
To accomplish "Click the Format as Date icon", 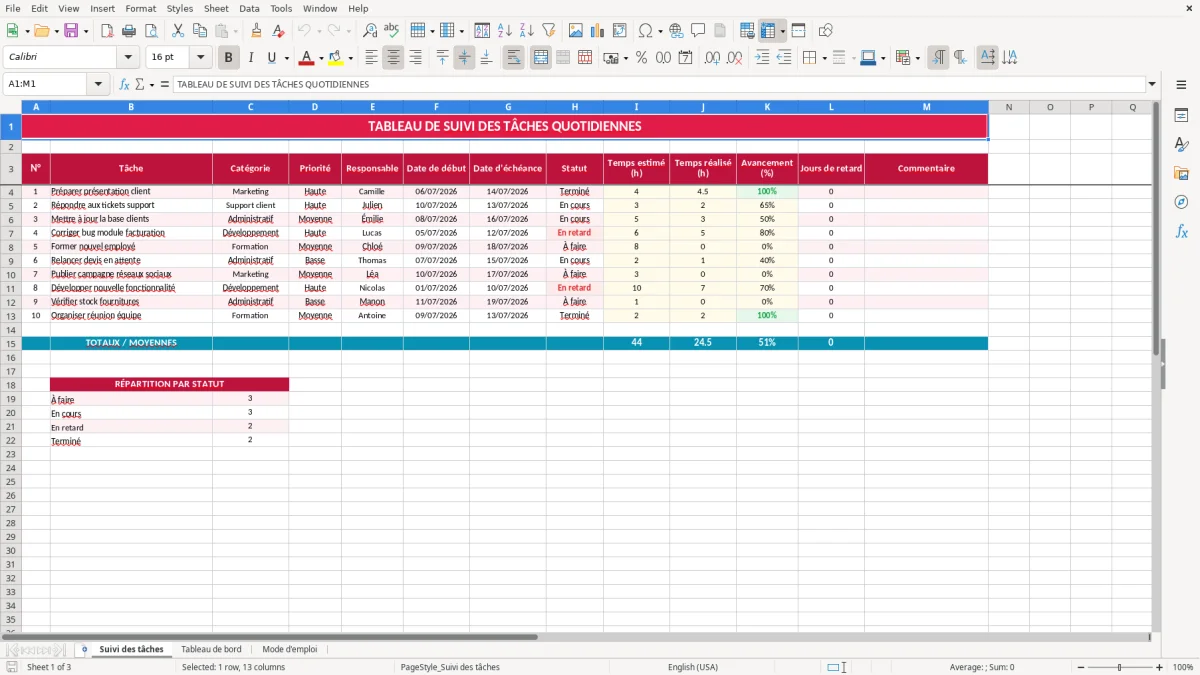I will (685, 58).
